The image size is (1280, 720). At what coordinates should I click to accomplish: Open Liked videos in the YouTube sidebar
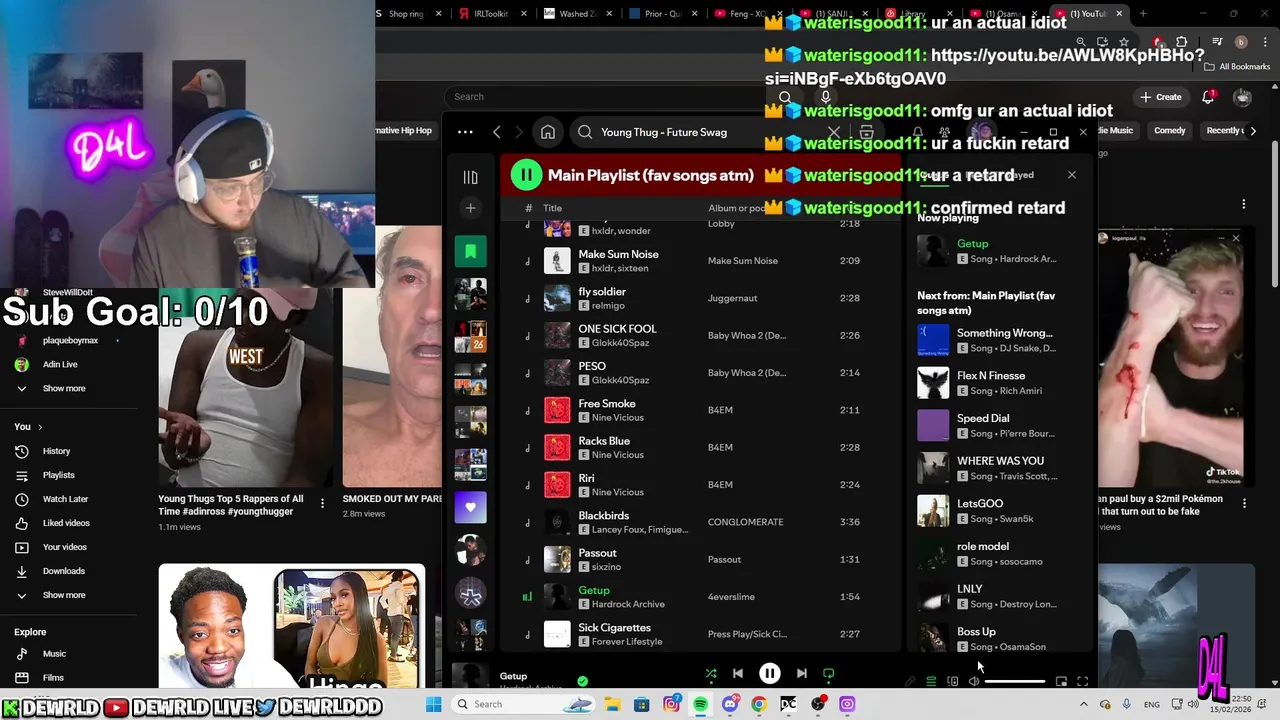point(66,523)
